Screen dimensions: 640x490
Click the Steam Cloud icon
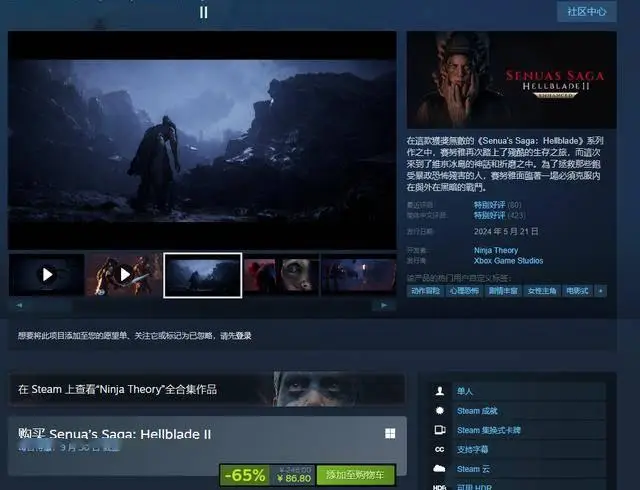pyautogui.click(x=440, y=469)
